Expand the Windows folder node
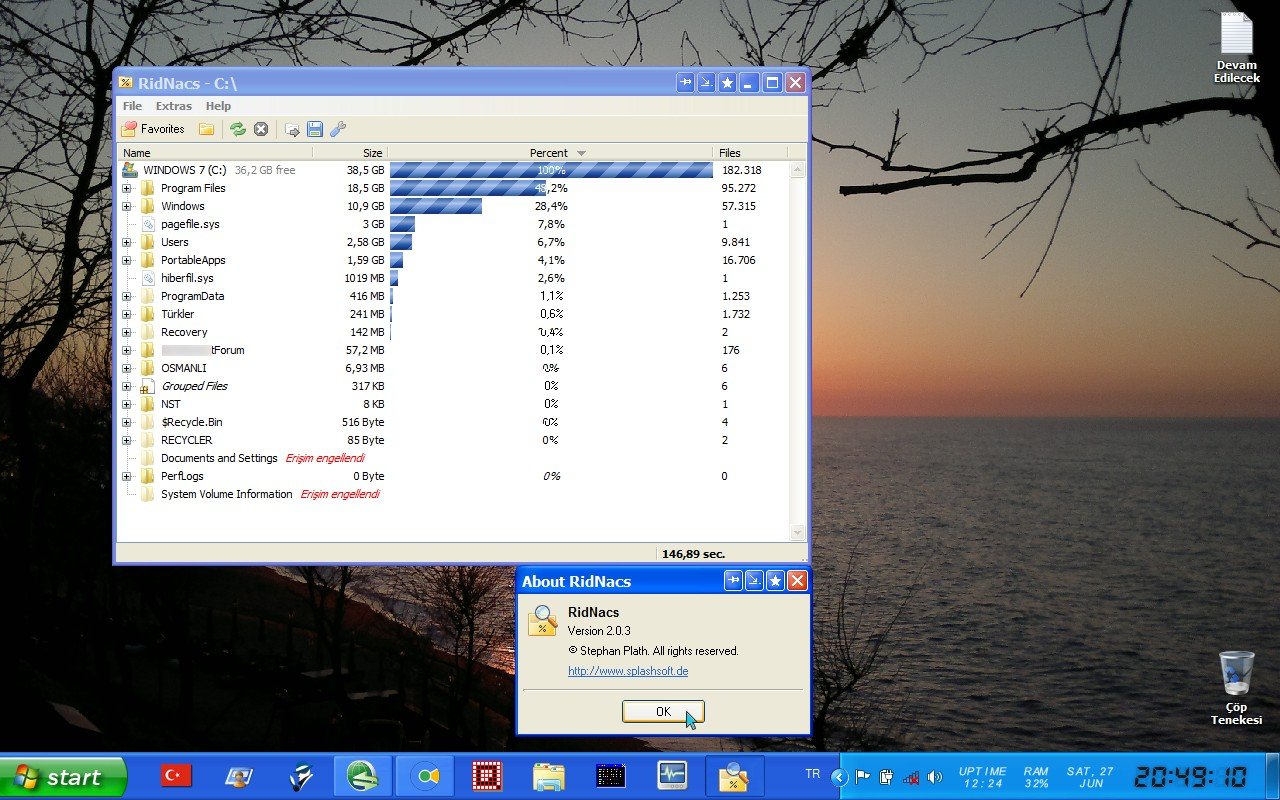Viewport: 1280px width, 800px height. [127, 206]
